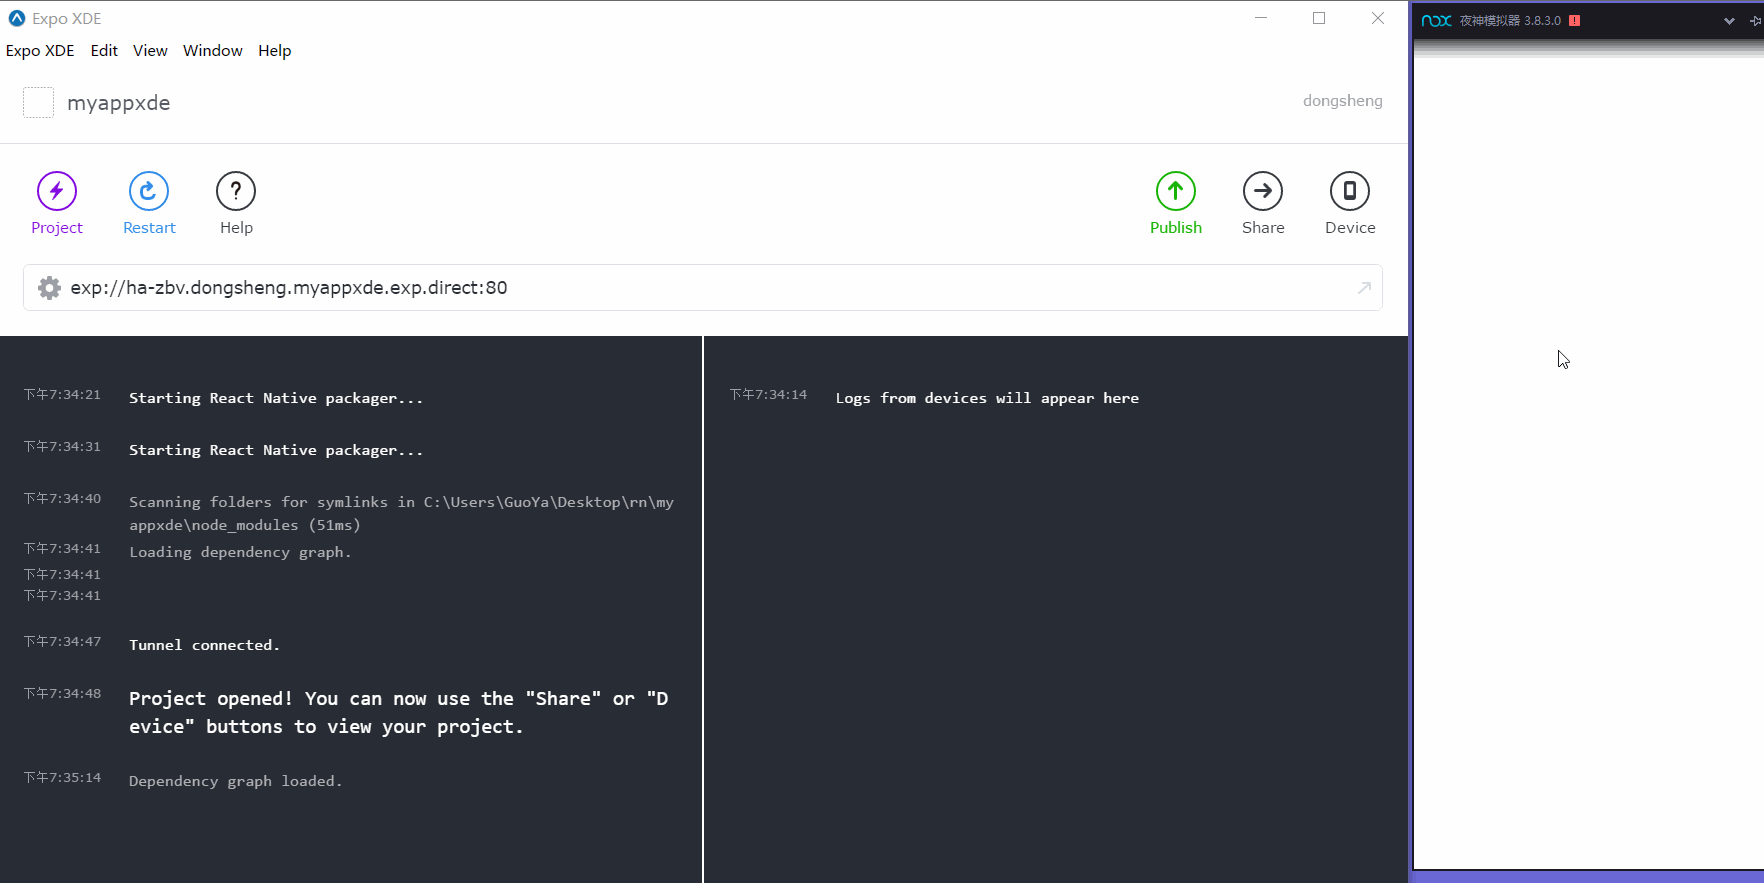This screenshot has width=1764, height=883.
Task: Open the View menu
Action: (x=150, y=51)
